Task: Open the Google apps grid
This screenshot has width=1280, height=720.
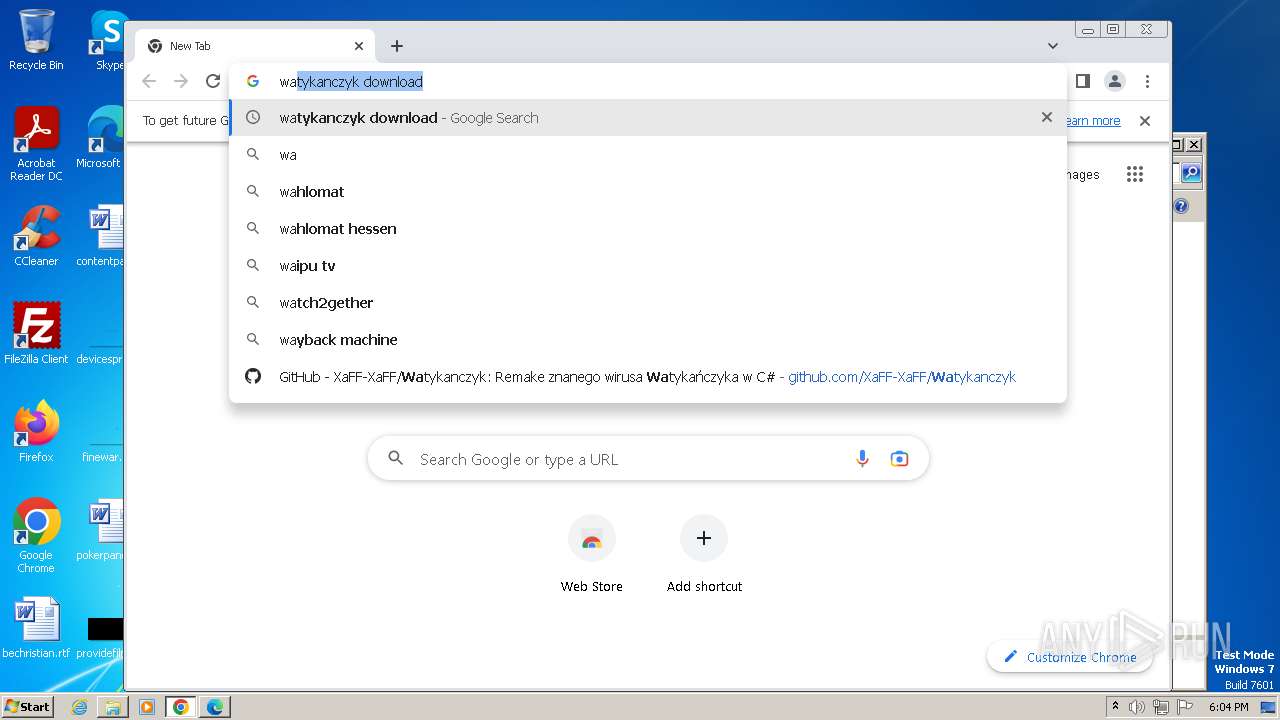Action: [1134, 174]
